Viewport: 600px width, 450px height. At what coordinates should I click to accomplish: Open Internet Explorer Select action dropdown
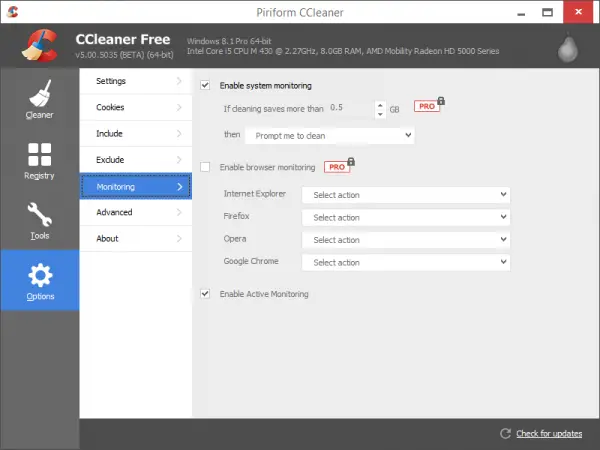406,195
